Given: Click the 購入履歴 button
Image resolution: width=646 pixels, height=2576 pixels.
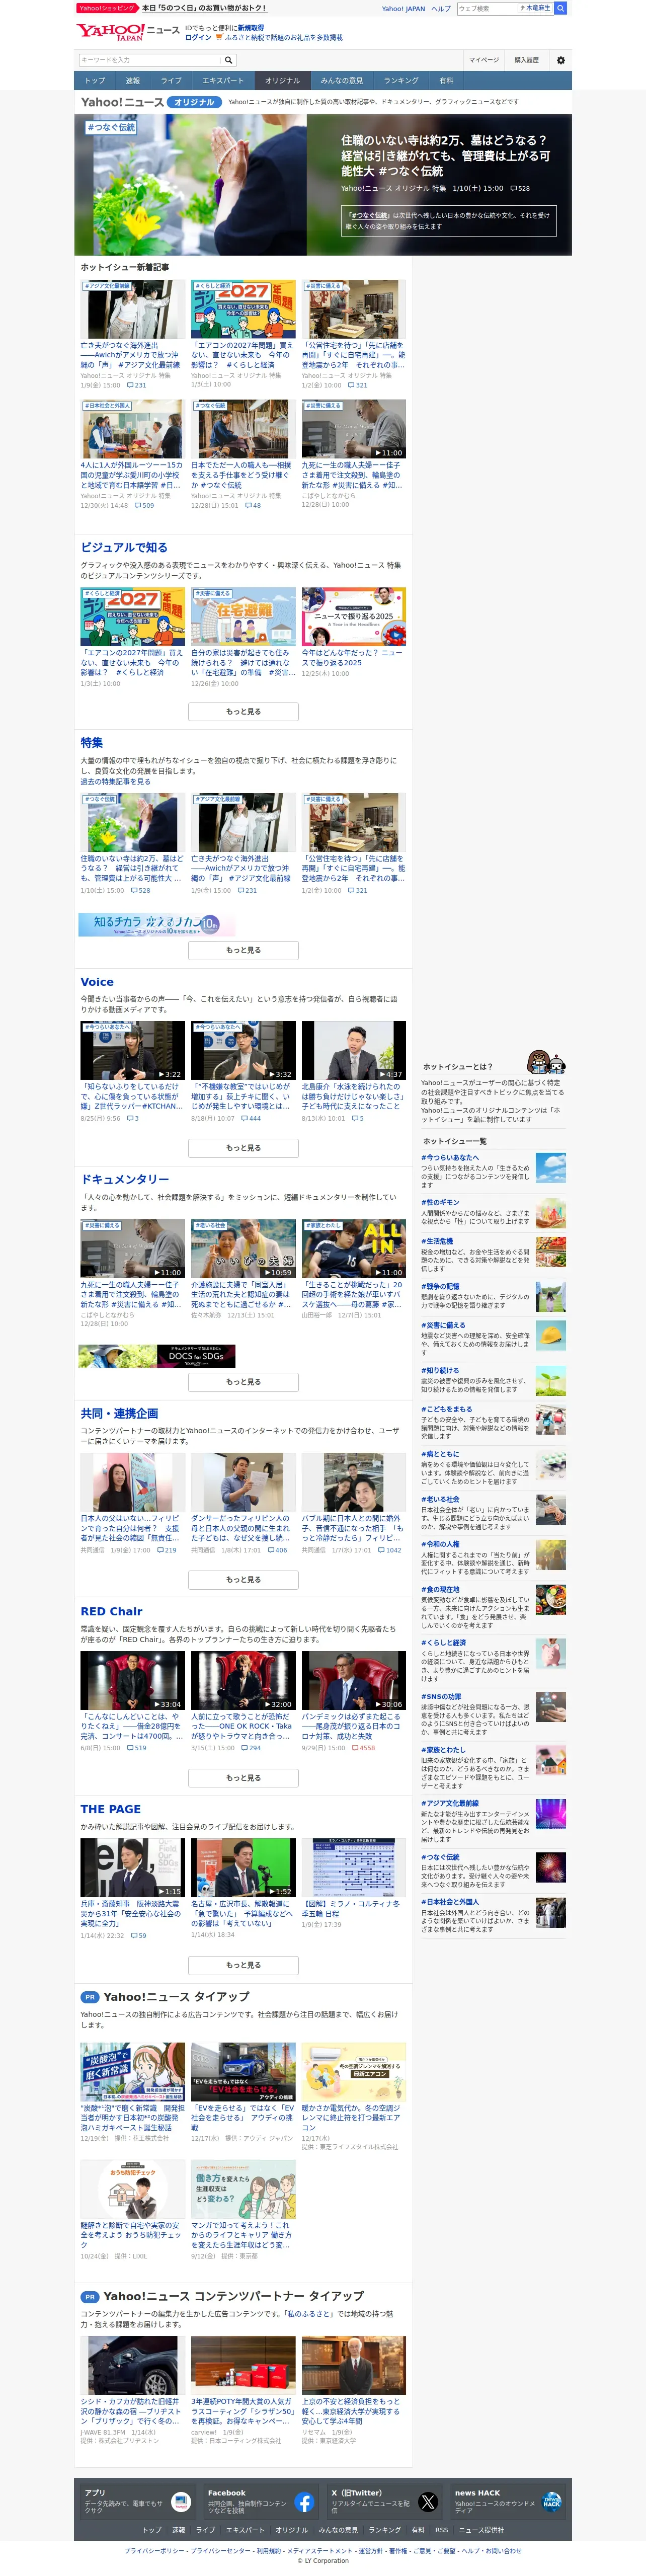Looking at the screenshot, I should 526,60.
